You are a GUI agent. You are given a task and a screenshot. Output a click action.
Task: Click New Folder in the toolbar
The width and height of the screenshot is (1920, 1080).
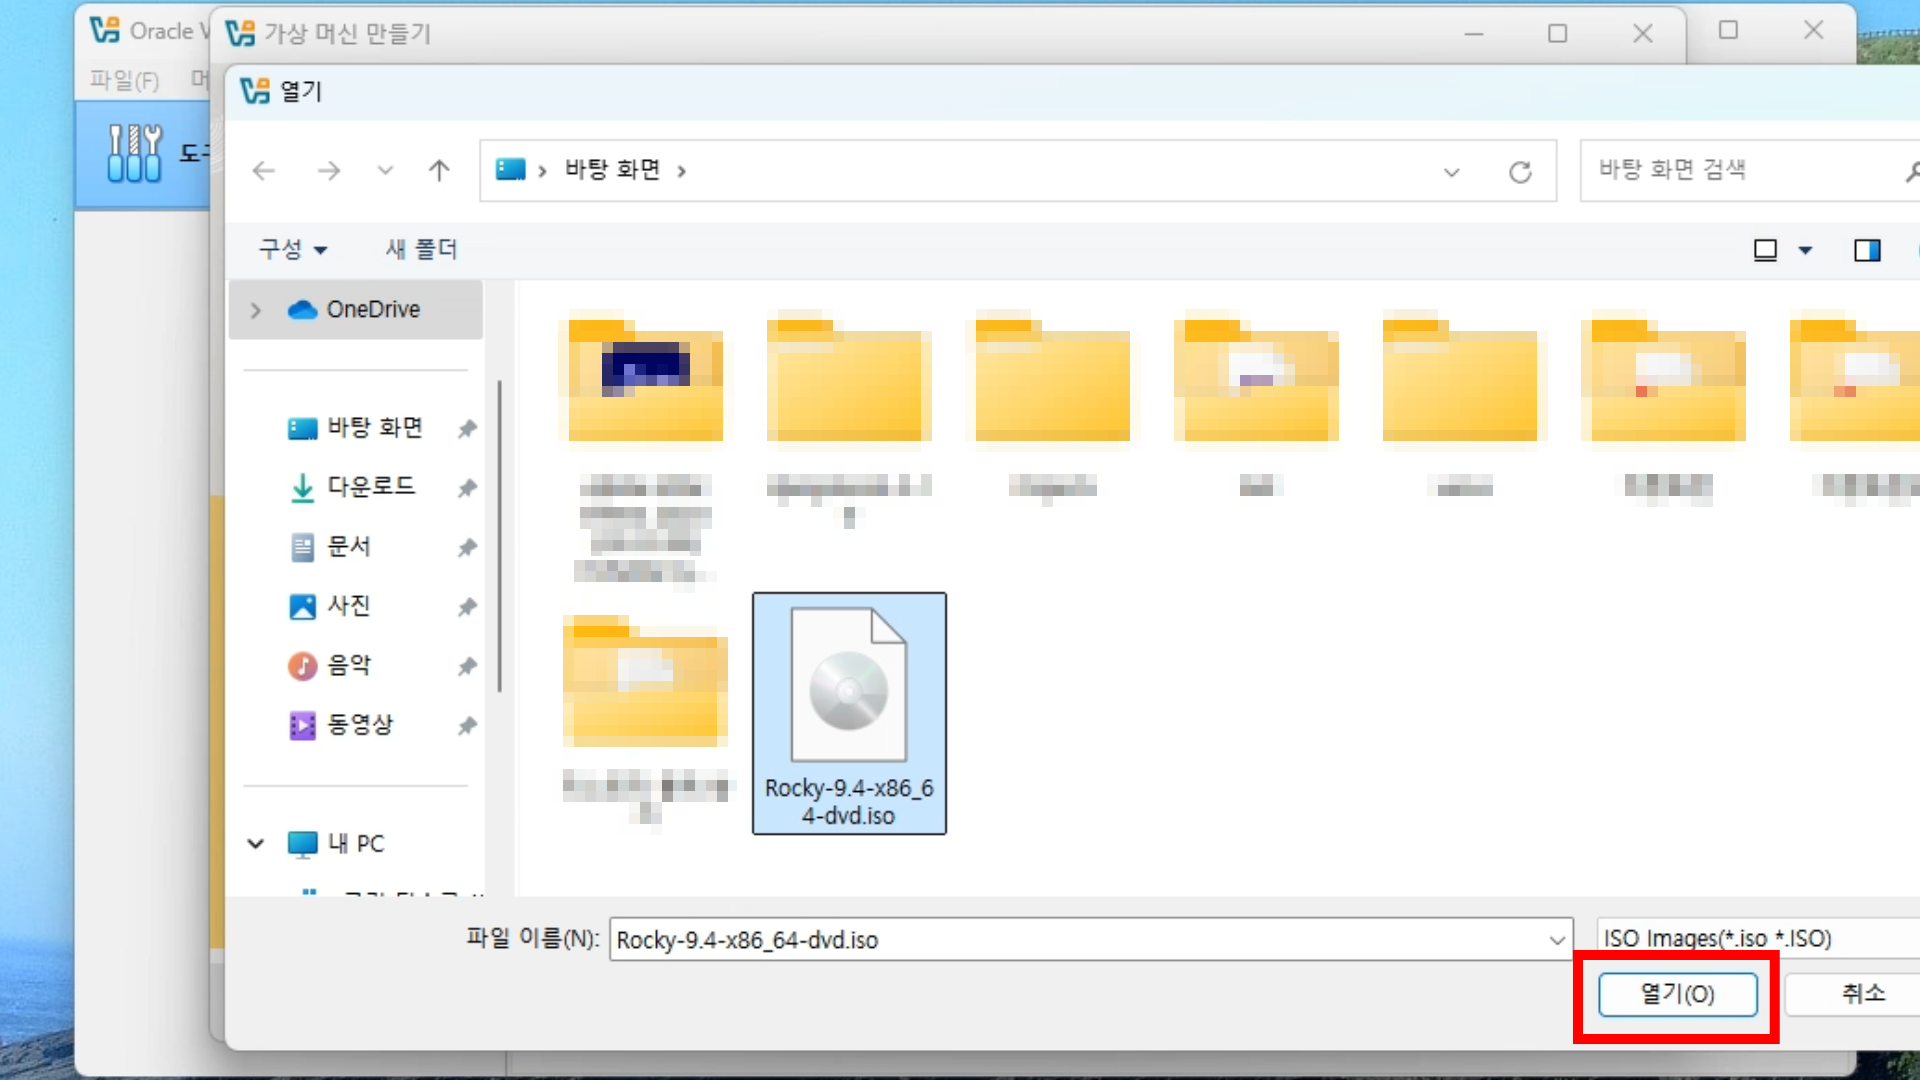coord(421,250)
